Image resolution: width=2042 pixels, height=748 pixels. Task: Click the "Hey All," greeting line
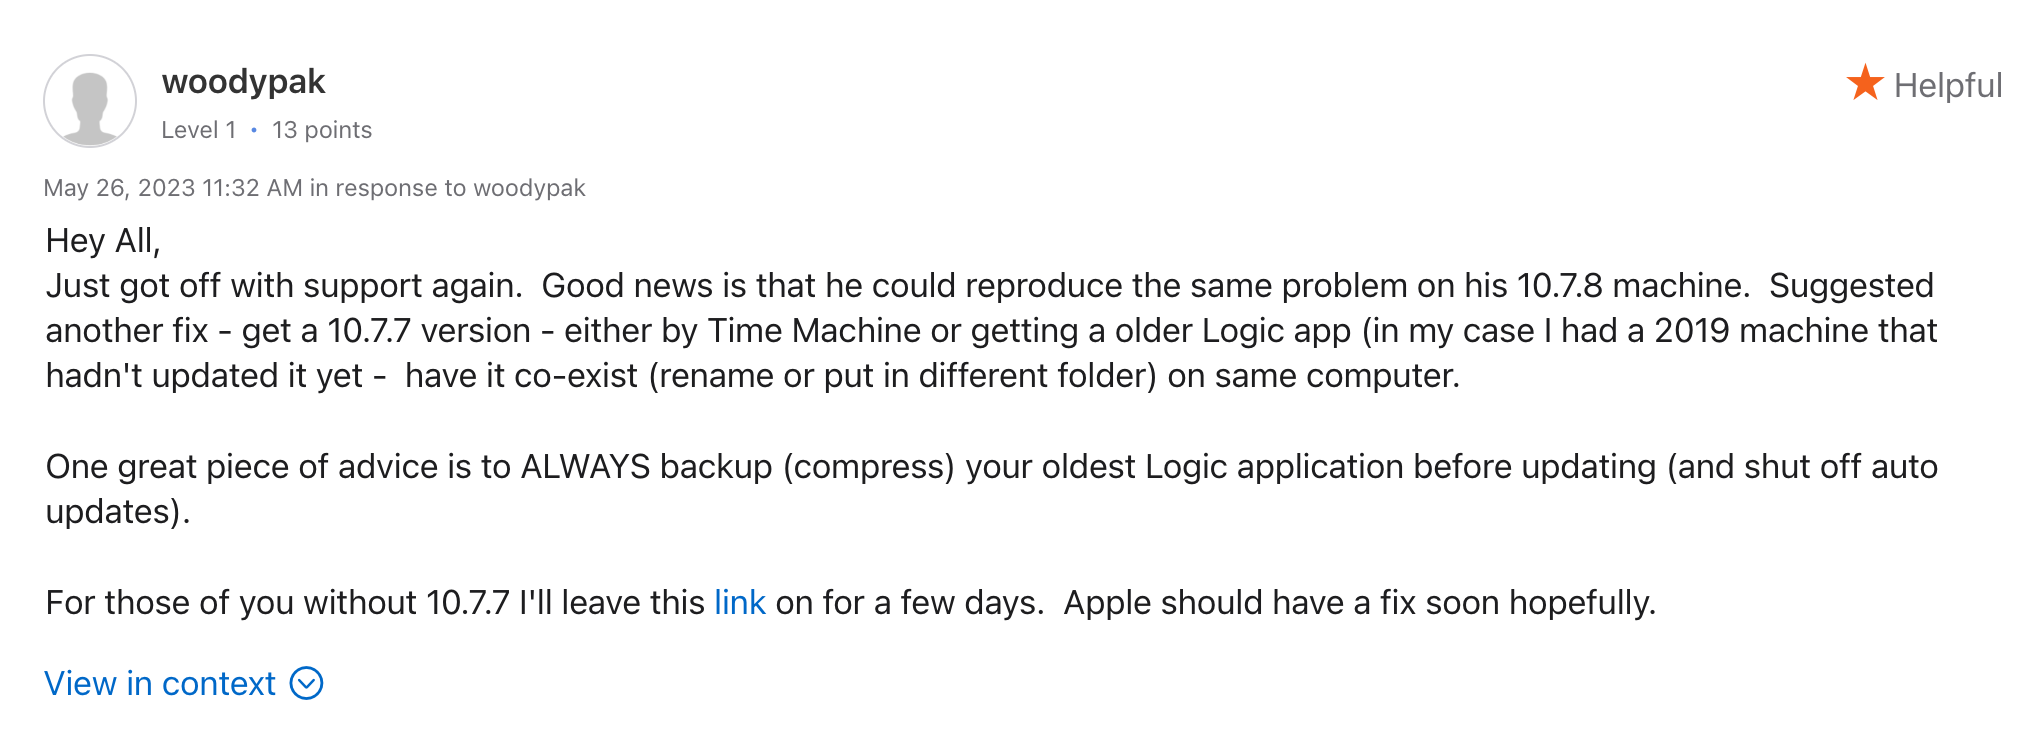(x=103, y=241)
